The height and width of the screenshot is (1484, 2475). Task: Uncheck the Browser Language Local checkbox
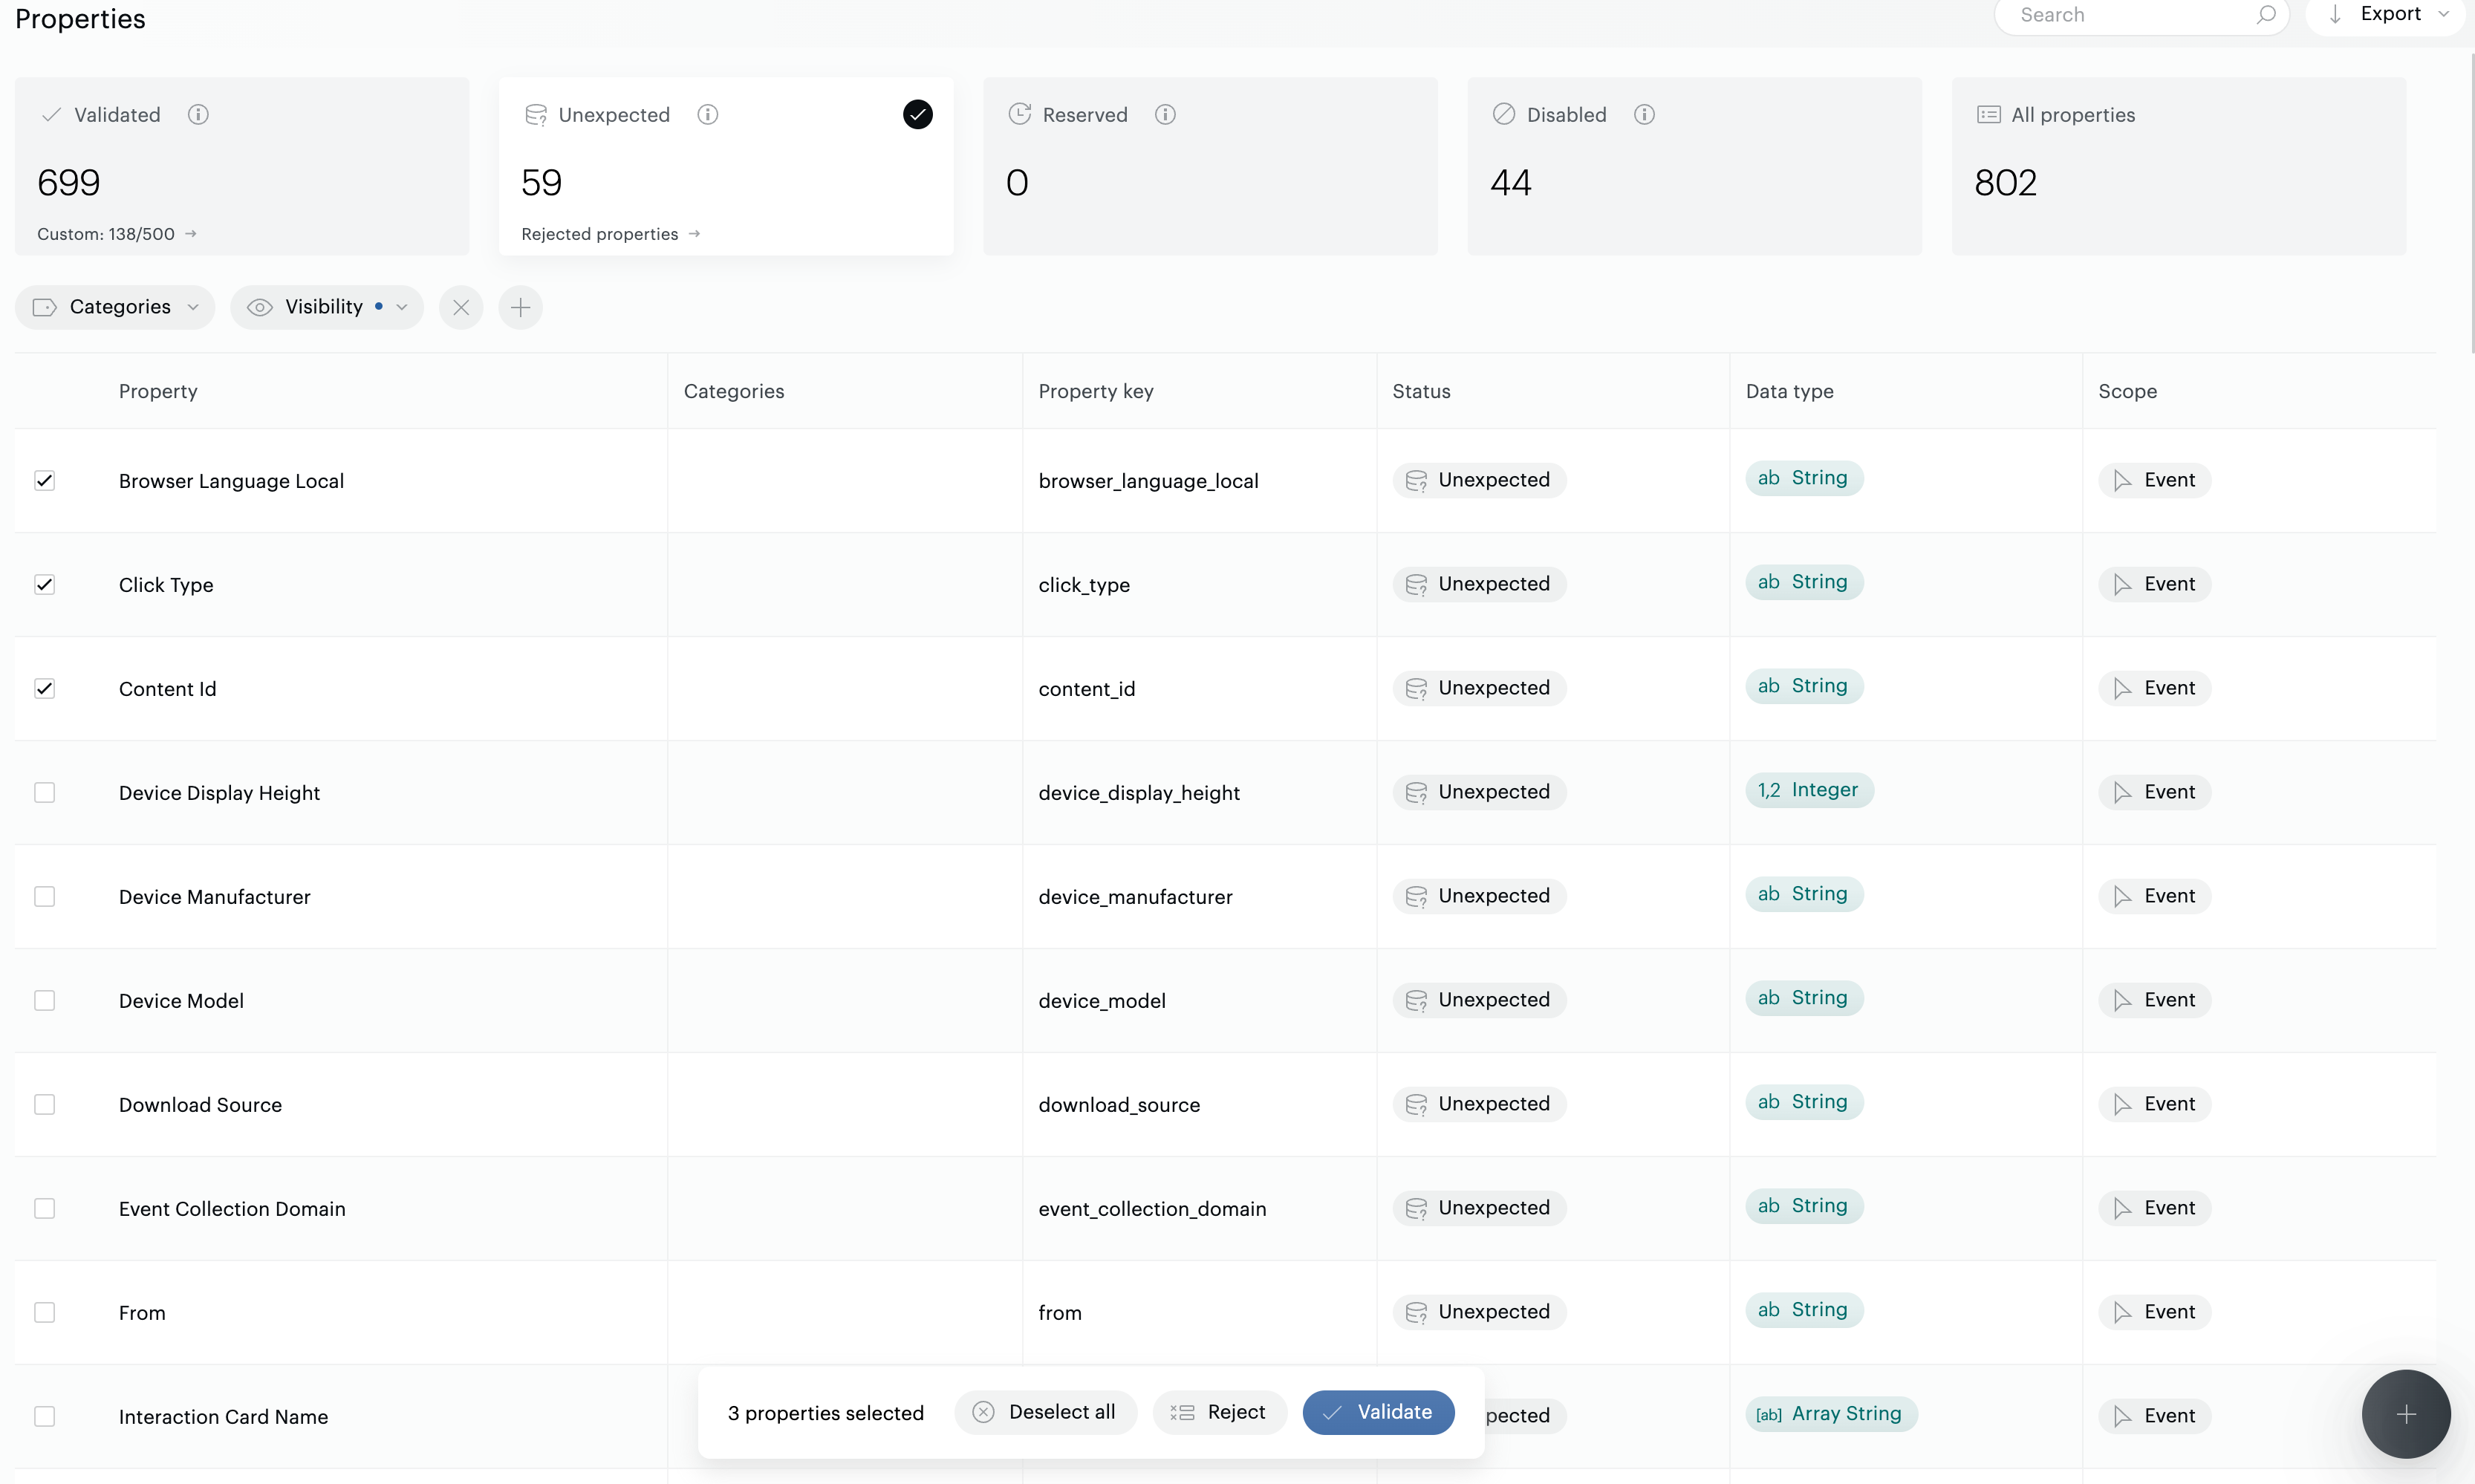pos(45,481)
